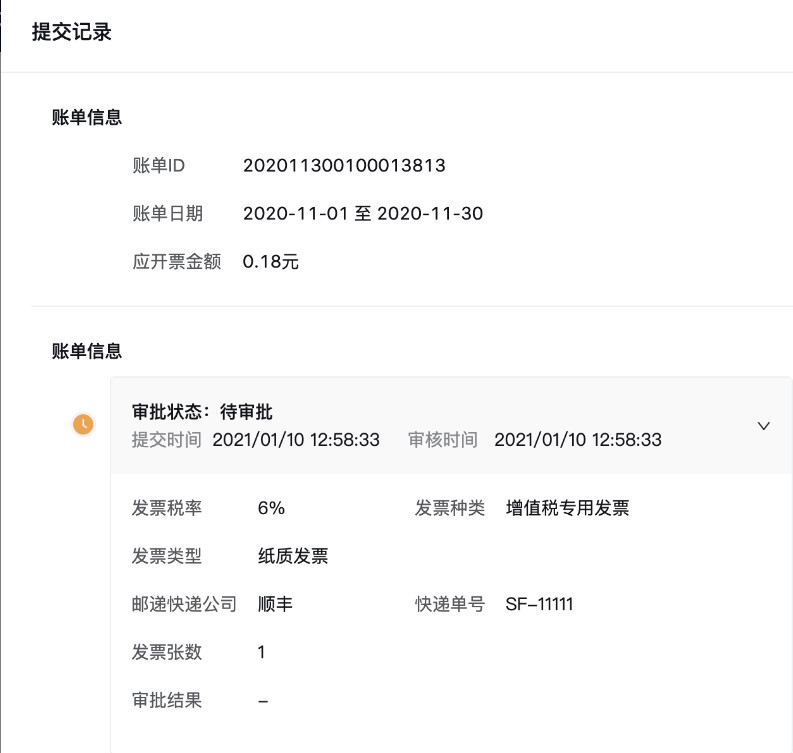The width and height of the screenshot is (793, 753).
Task: Click the 账单日期 field label
Action: (167, 213)
